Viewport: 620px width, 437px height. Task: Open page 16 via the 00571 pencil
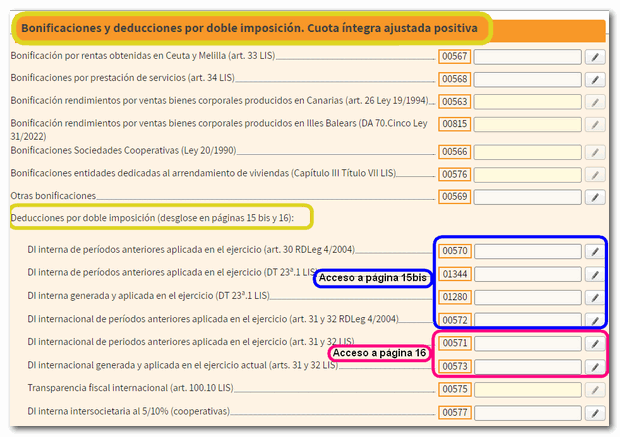pyautogui.click(x=594, y=344)
